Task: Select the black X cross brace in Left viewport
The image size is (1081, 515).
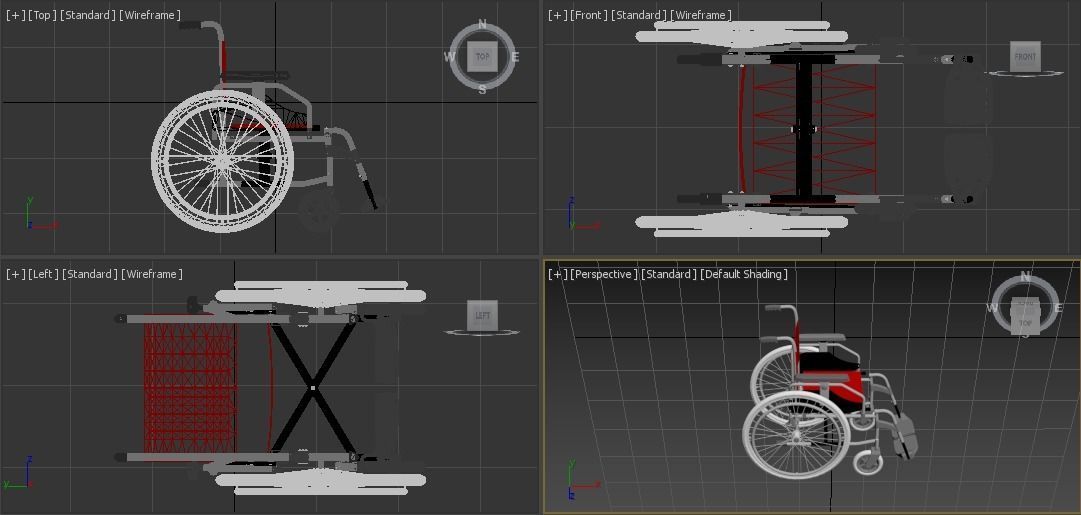Action: pyautogui.click(x=313, y=388)
